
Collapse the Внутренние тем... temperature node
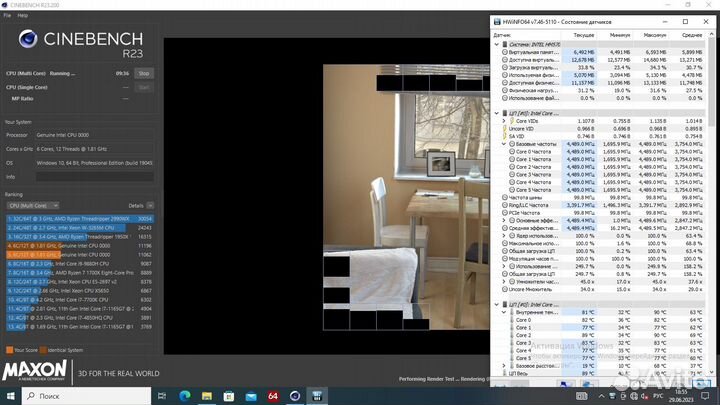(x=504, y=312)
